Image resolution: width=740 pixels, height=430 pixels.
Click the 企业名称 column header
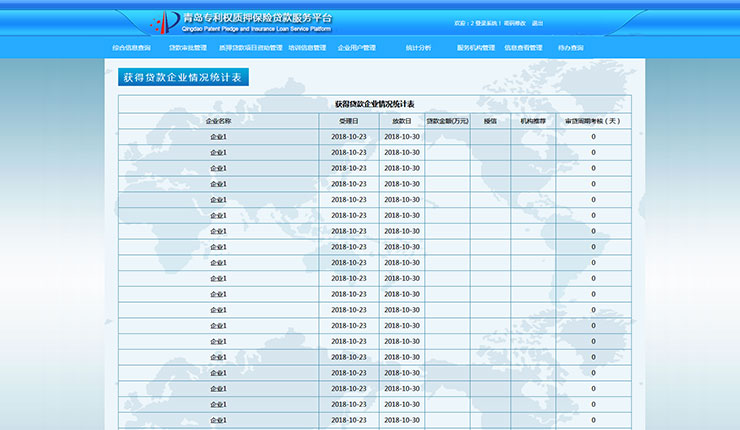(218, 121)
